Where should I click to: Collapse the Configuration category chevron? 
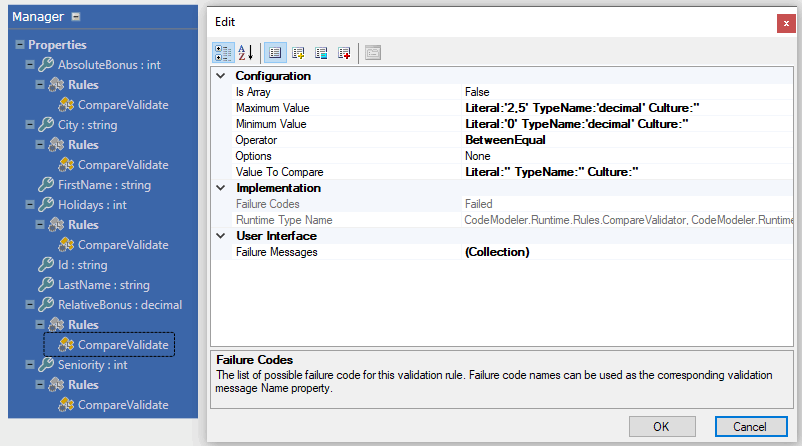coord(221,76)
